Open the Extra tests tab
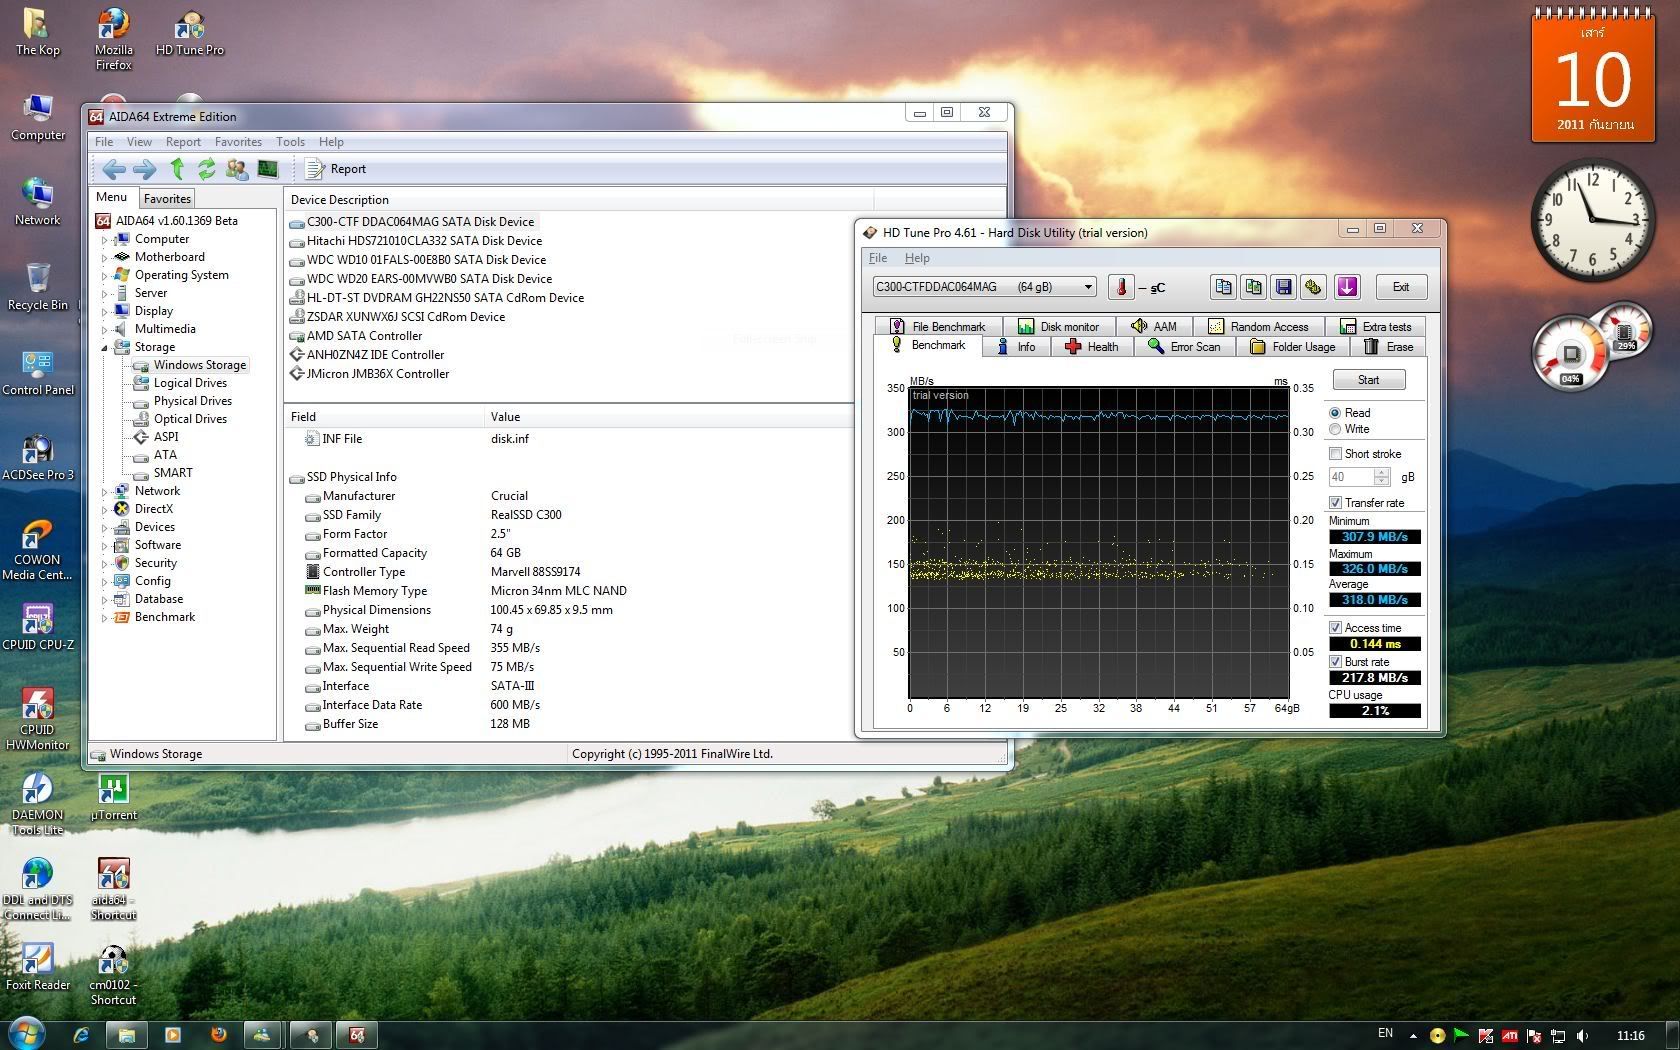Image resolution: width=1680 pixels, height=1050 pixels. click(1375, 327)
